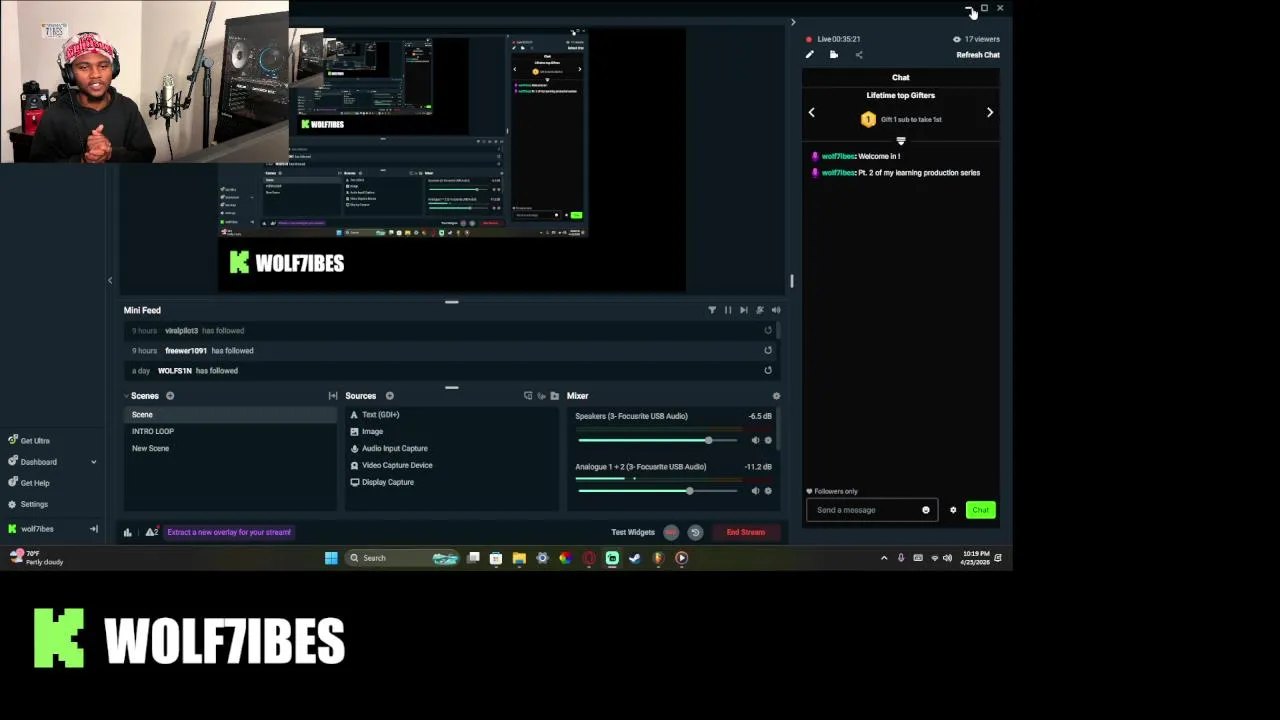Expand the Scenes collection dropdown arrow
The image size is (1280, 720).
[126, 396]
